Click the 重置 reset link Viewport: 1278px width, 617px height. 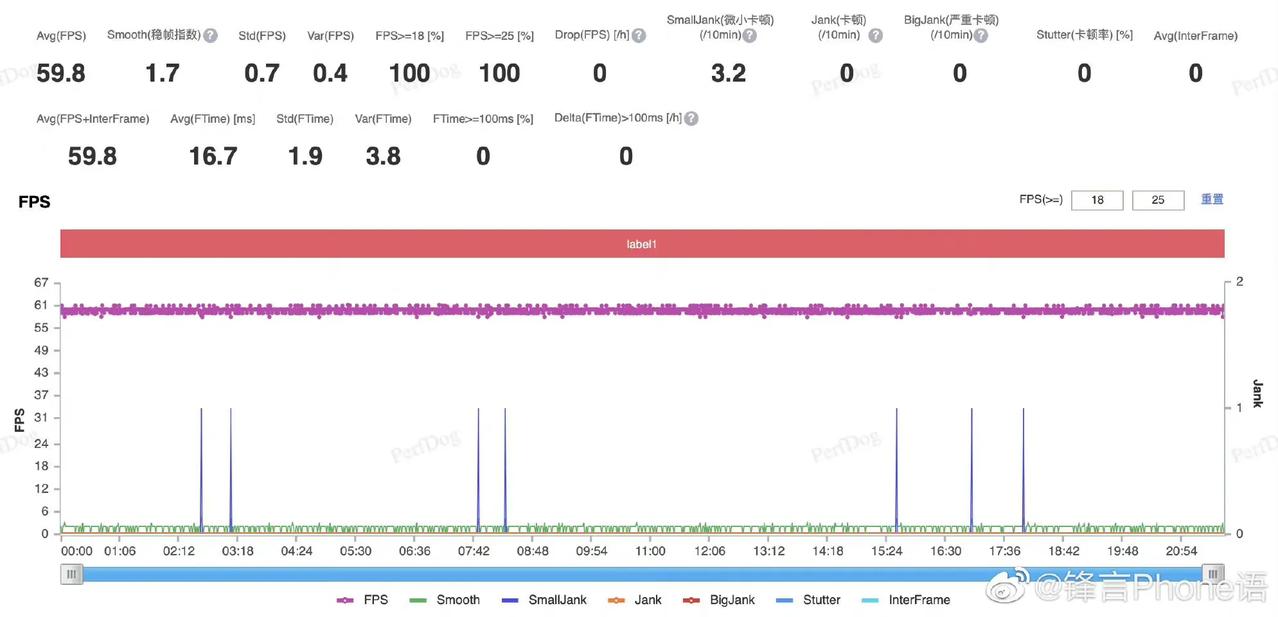[1212, 199]
